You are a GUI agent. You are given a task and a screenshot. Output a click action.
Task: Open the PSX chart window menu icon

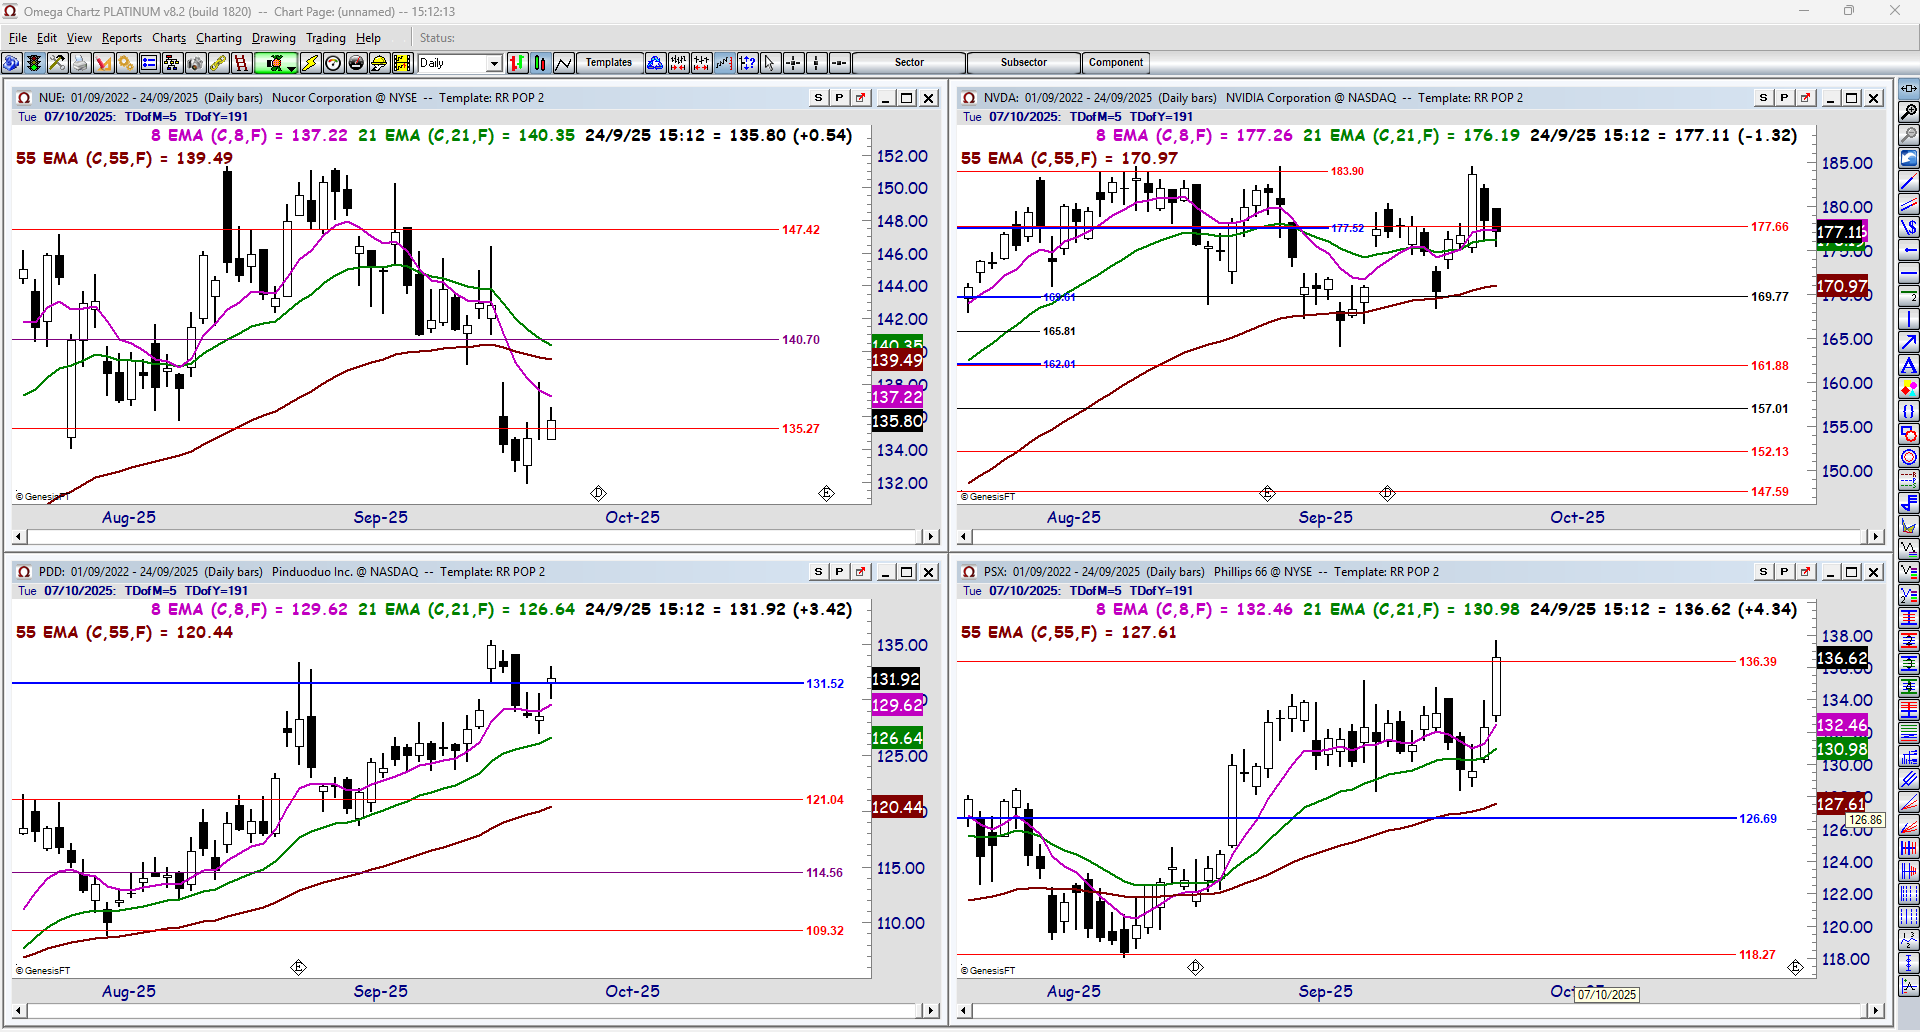(969, 572)
